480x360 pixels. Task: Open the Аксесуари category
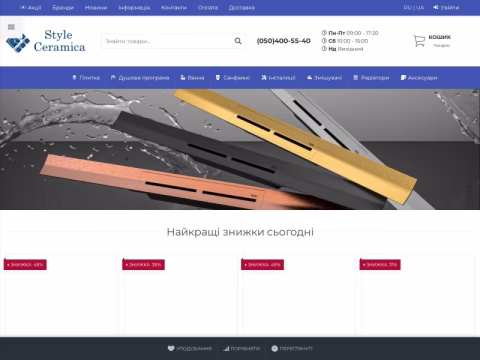click(x=422, y=78)
